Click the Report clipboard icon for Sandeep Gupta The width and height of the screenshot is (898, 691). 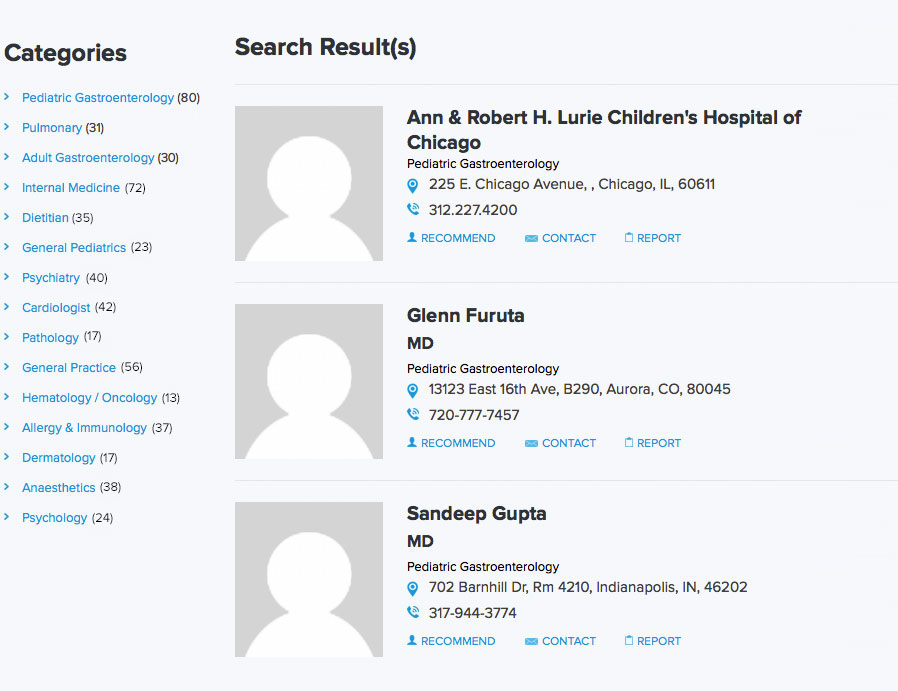point(629,640)
